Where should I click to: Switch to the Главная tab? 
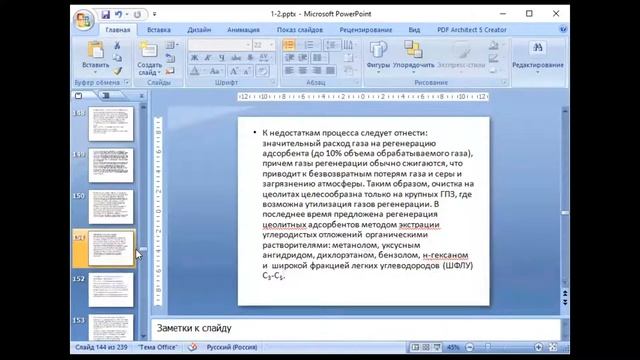click(x=118, y=30)
